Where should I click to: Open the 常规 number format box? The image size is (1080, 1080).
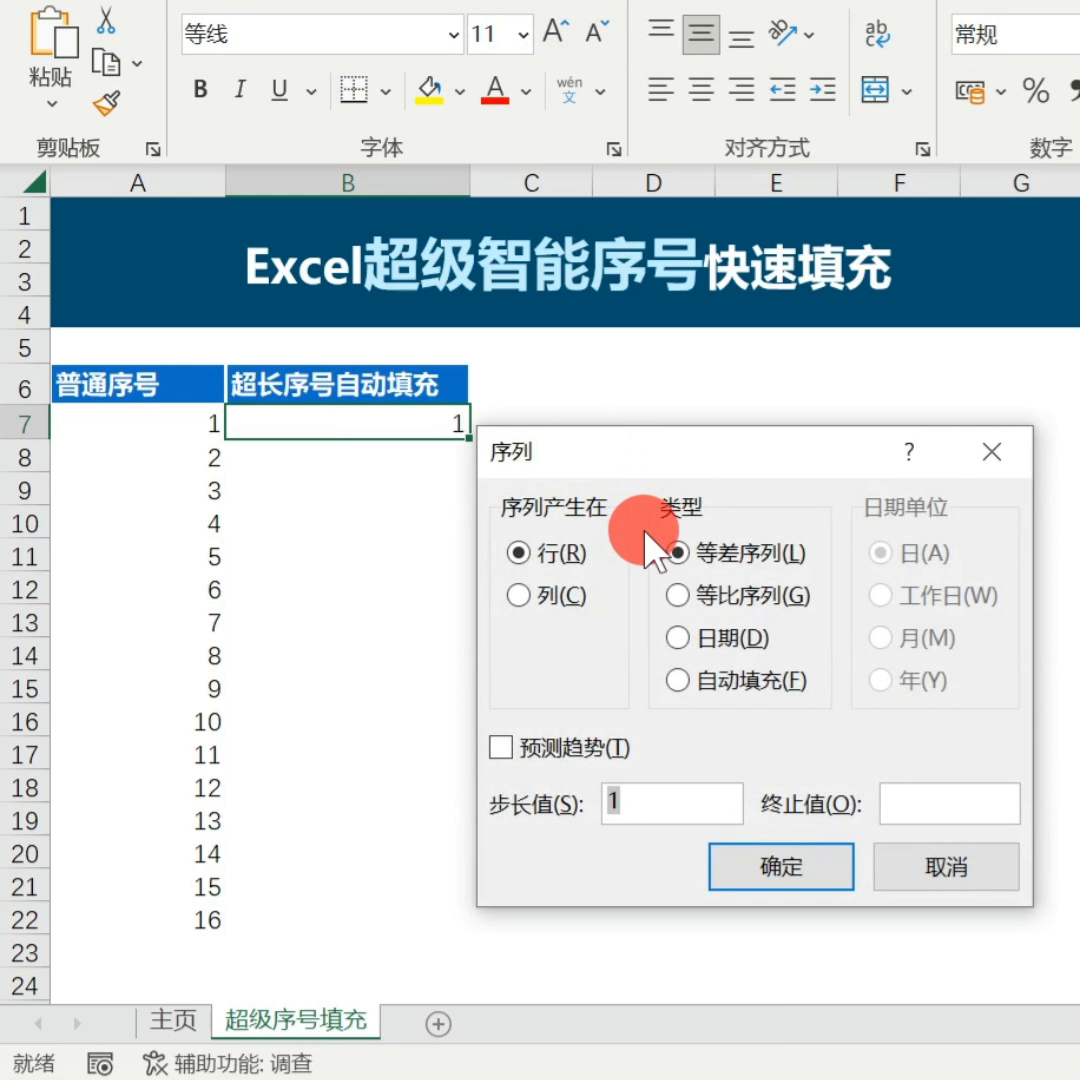point(1015,34)
